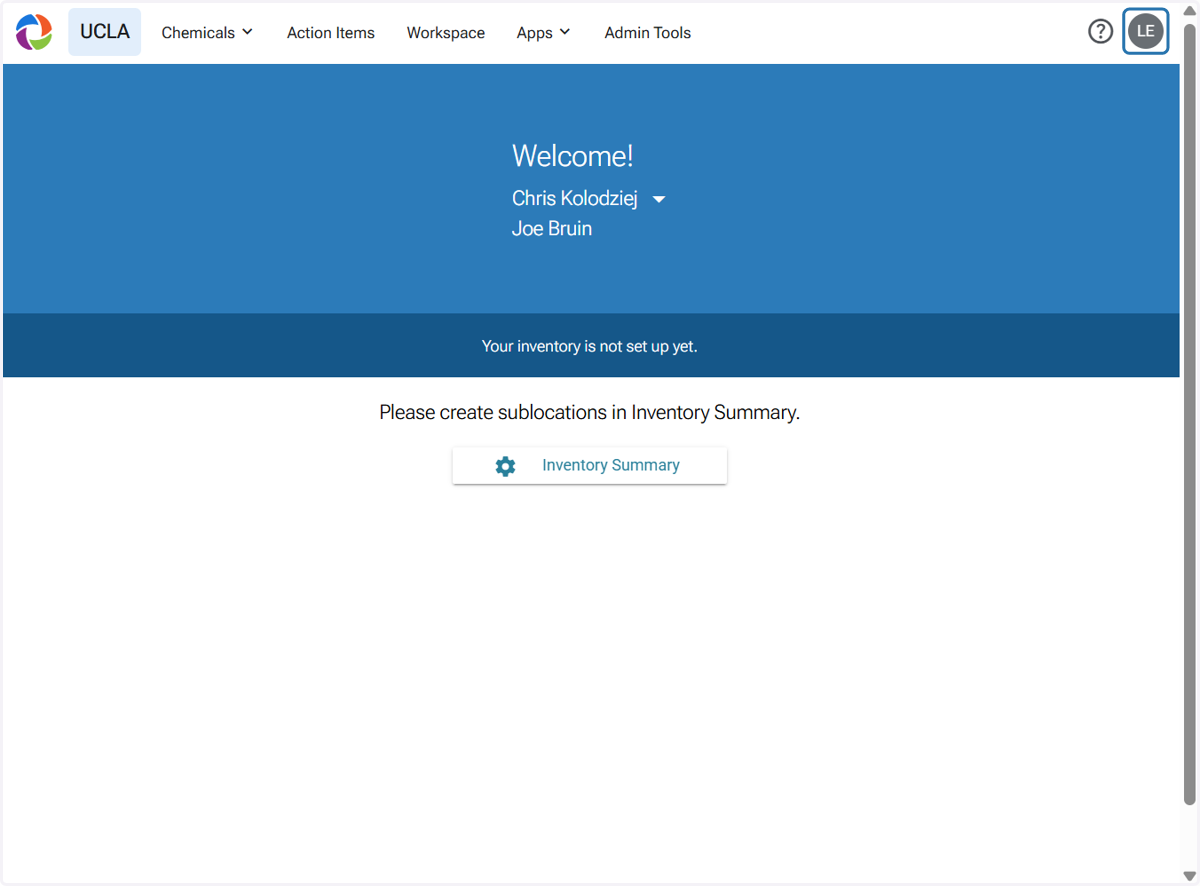1200x886 pixels.
Task: Select the Chris Kolodziej name text
Action: click(575, 198)
